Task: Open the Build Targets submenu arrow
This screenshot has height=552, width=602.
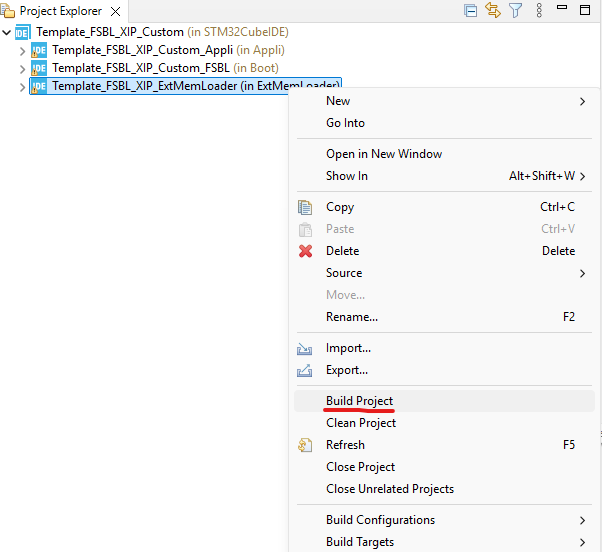Action: (582, 542)
